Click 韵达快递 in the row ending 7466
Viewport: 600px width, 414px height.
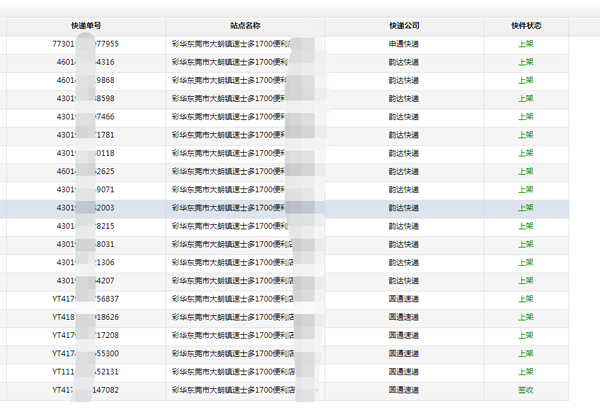(404, 117)
